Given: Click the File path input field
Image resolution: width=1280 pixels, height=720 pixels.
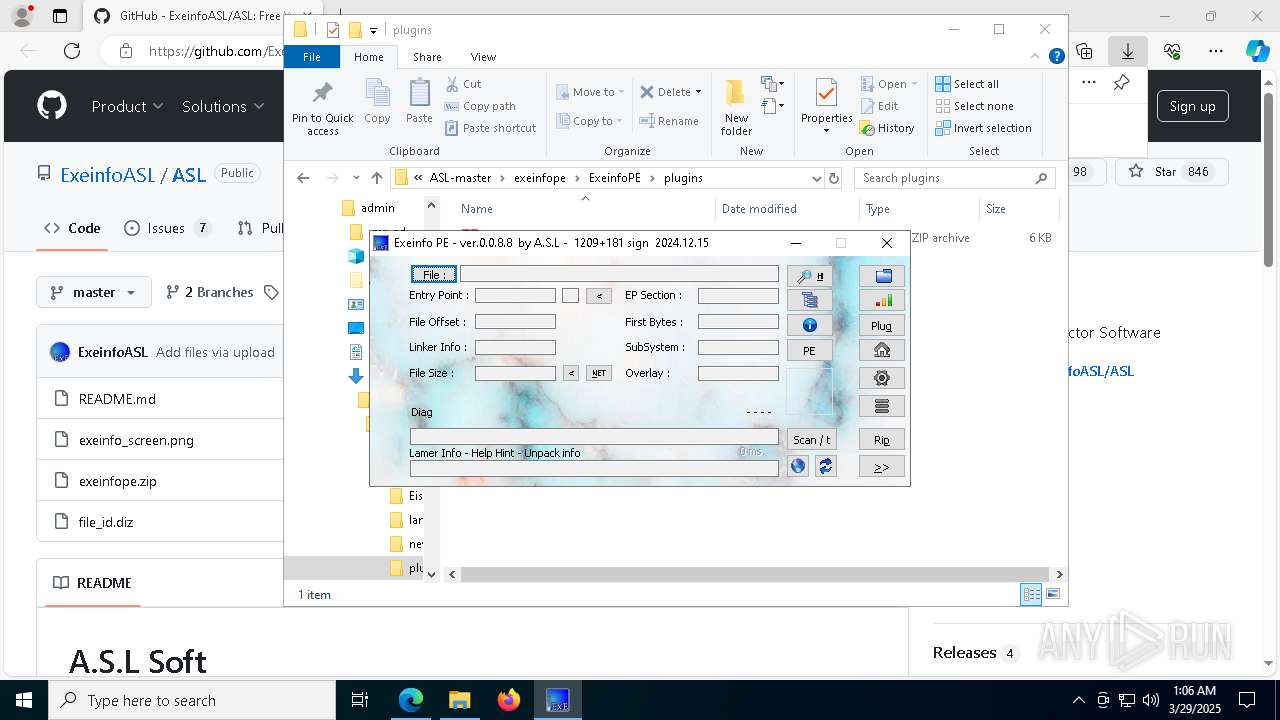Looking at the screenshot, I should [x=619, y=274].
